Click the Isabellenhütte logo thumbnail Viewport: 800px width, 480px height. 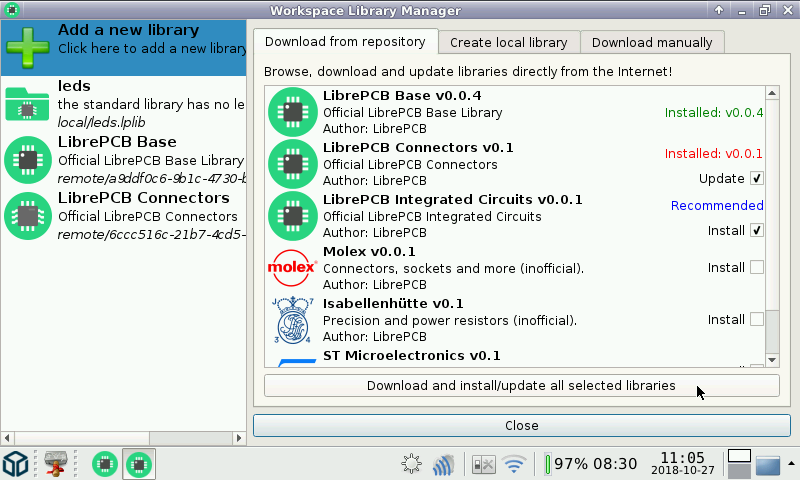293,319
